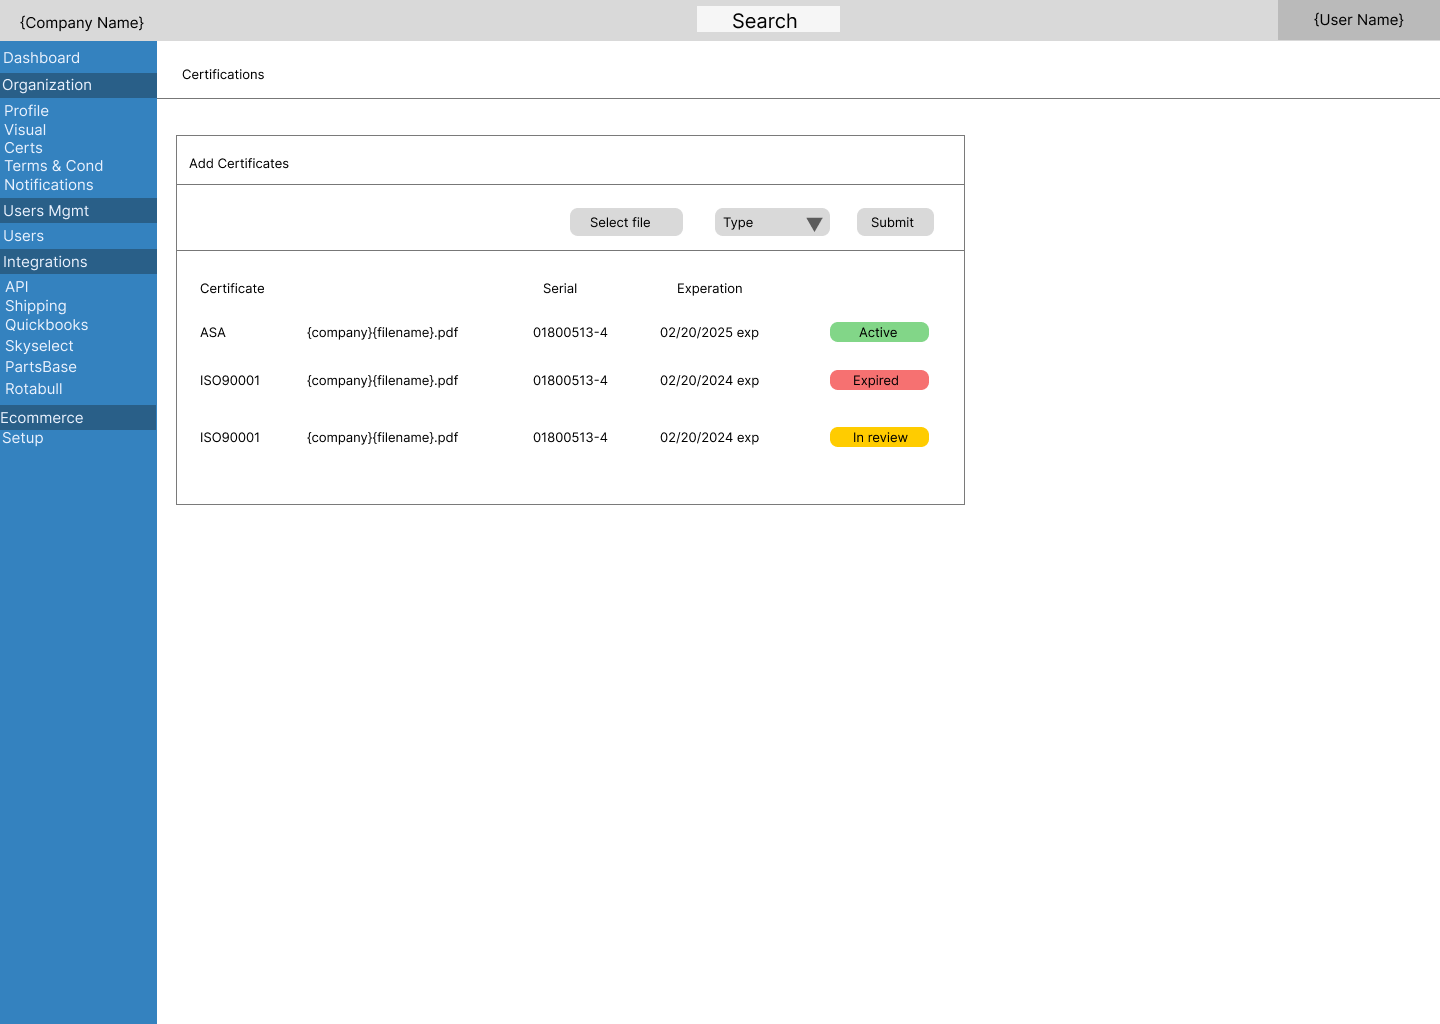Click the ASA certificate name
The image size is (1440, 1024).
pos(213,332)
